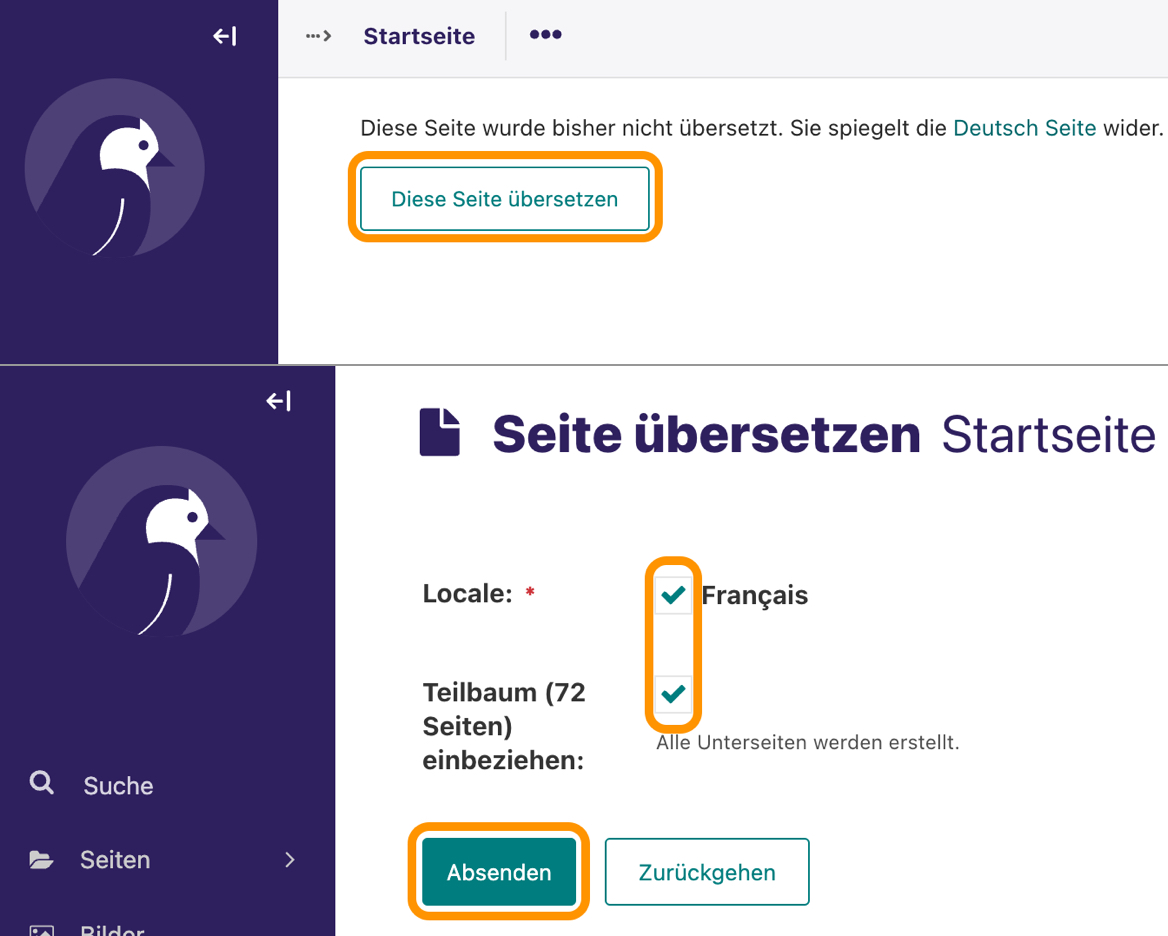1168x936 pixels.
Task: Collapse sidebar using top arrow icon
Action: [x=225, y=36]
